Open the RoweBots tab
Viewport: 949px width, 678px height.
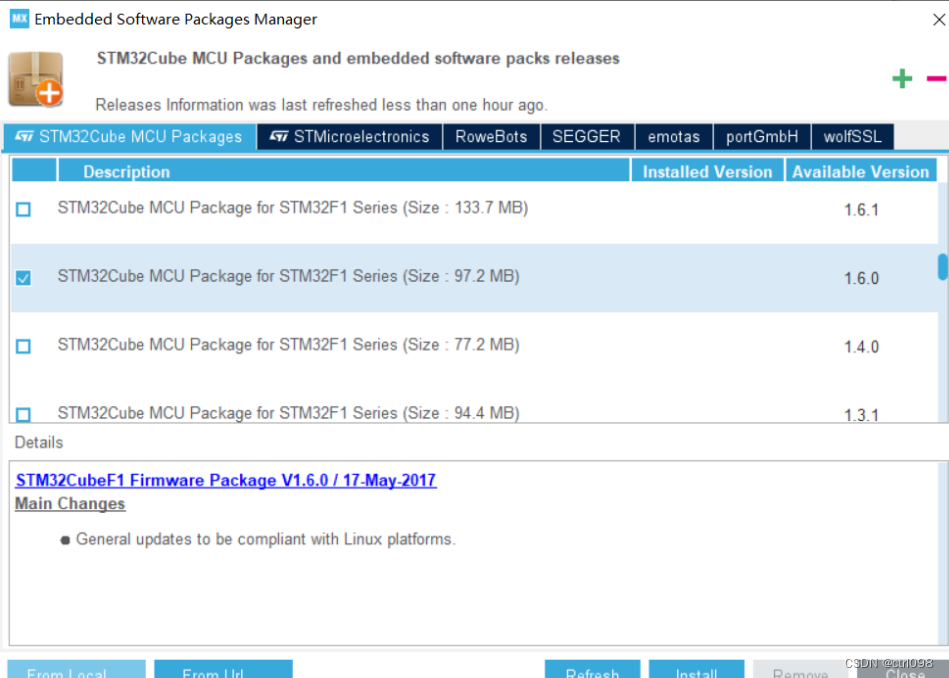[491, 137]
